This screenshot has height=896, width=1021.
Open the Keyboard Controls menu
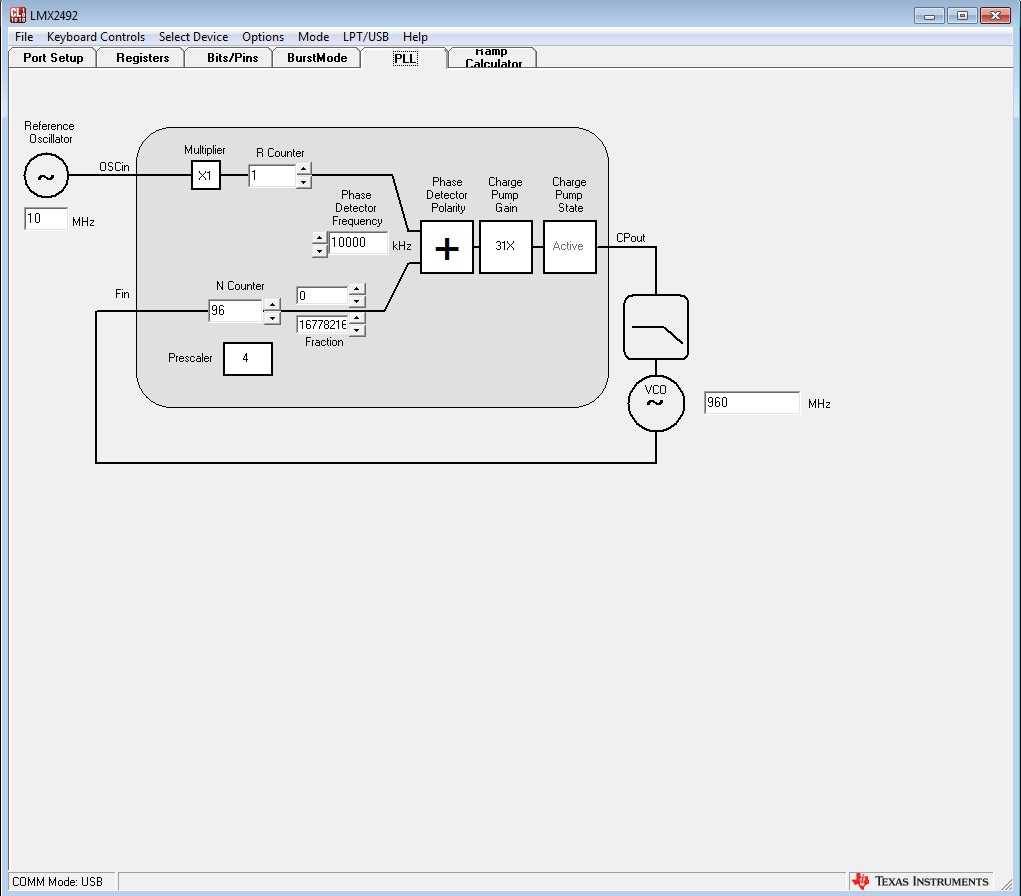tap(96, 36)
